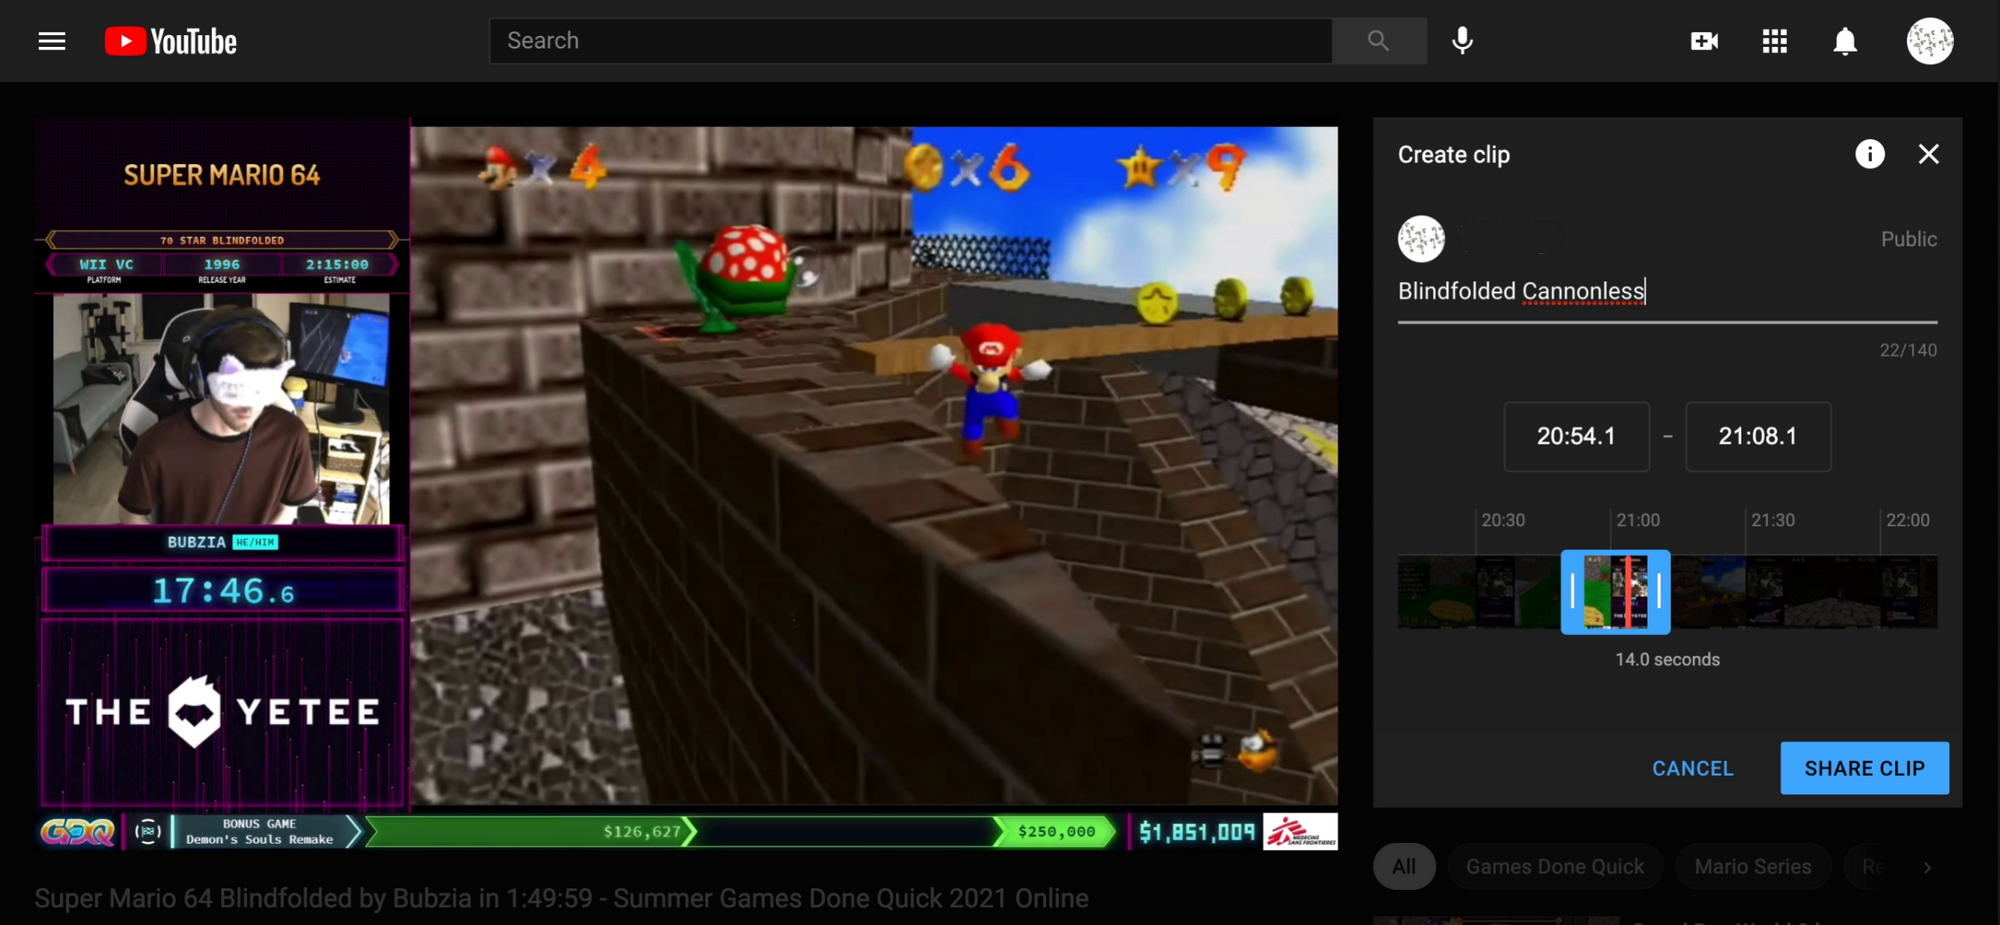This screenshot has width=2000, height=925.
Task: Click the search magnifier button
Action: 1378,41
